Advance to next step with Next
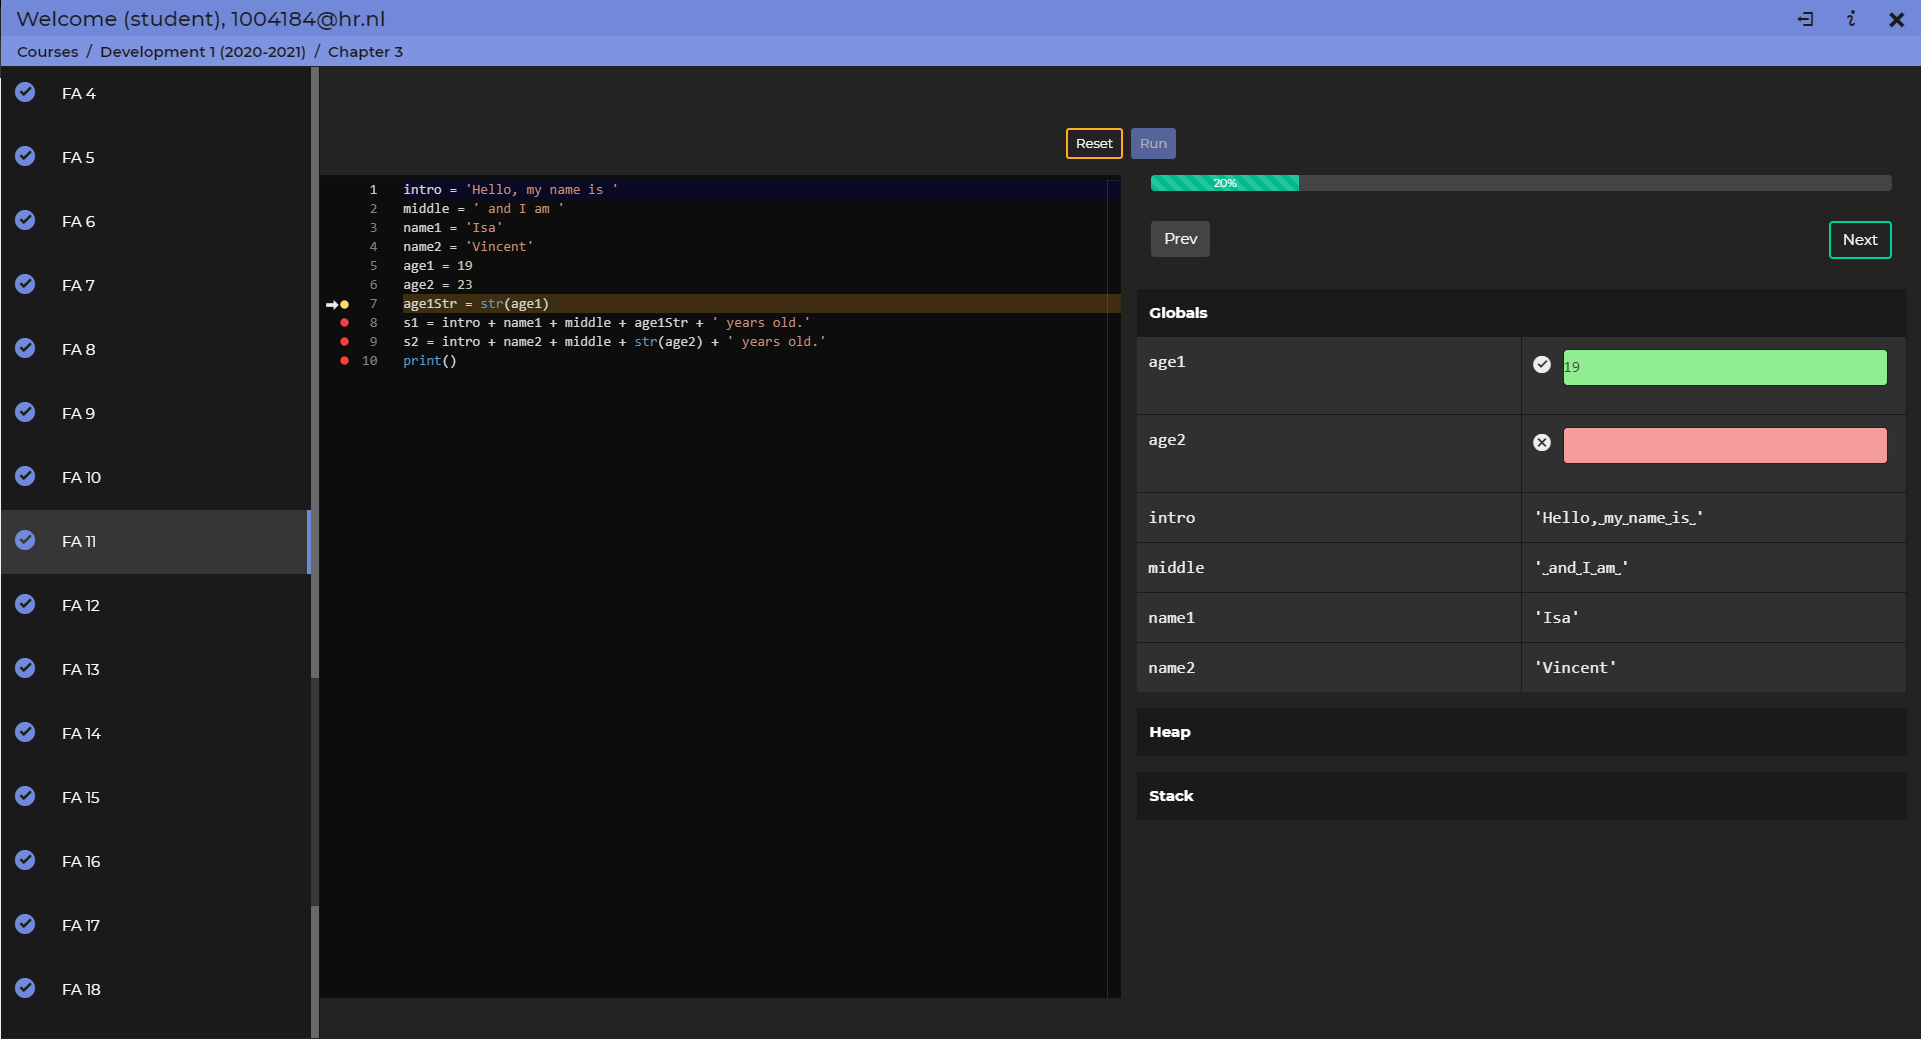 (x=1860, y=240)
